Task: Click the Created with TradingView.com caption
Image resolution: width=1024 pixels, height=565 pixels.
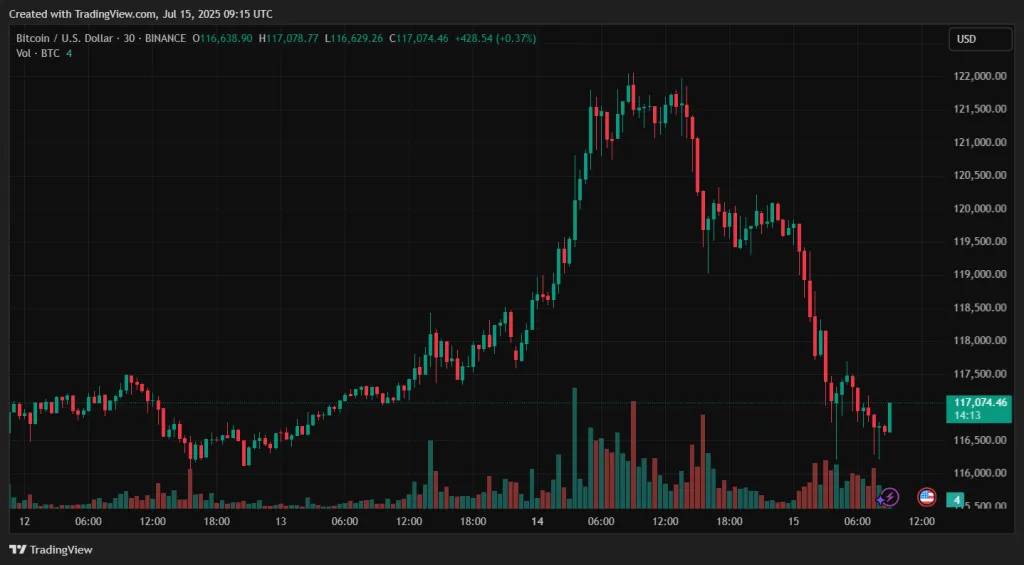Action: tap(140, 14)
